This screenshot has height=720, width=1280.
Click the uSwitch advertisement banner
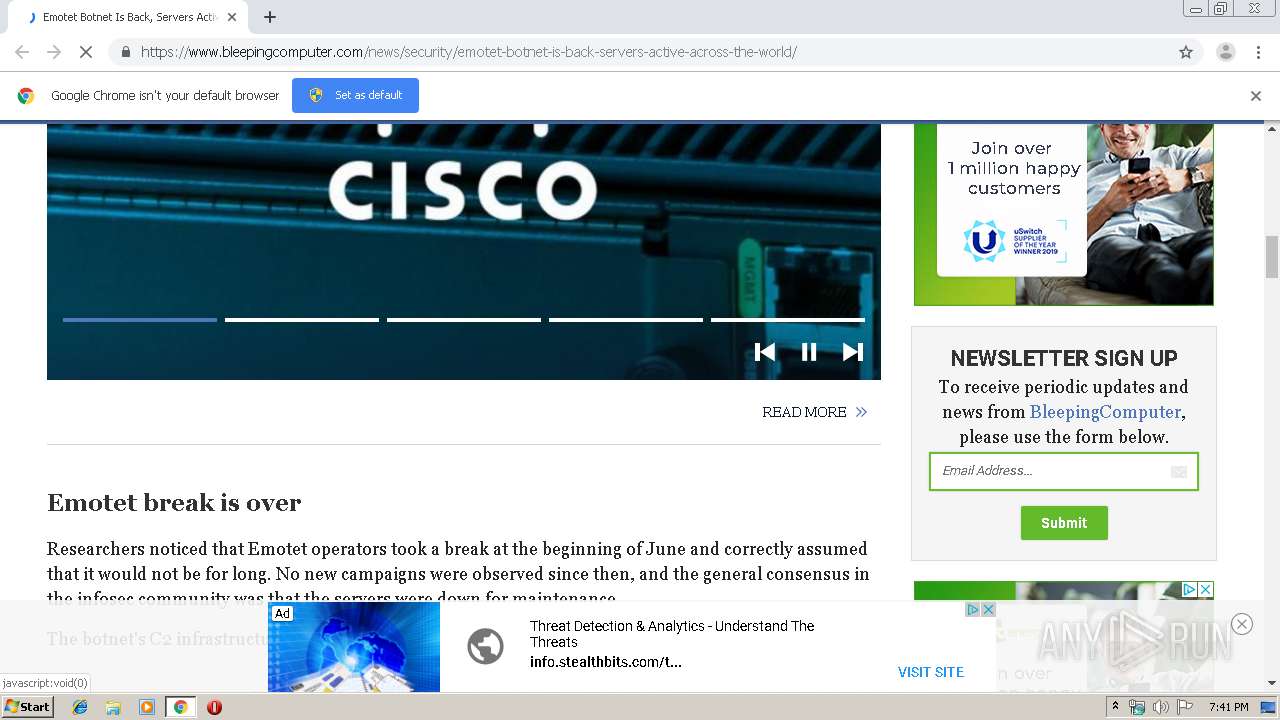pyautogui.click(x=1064, y=214)
